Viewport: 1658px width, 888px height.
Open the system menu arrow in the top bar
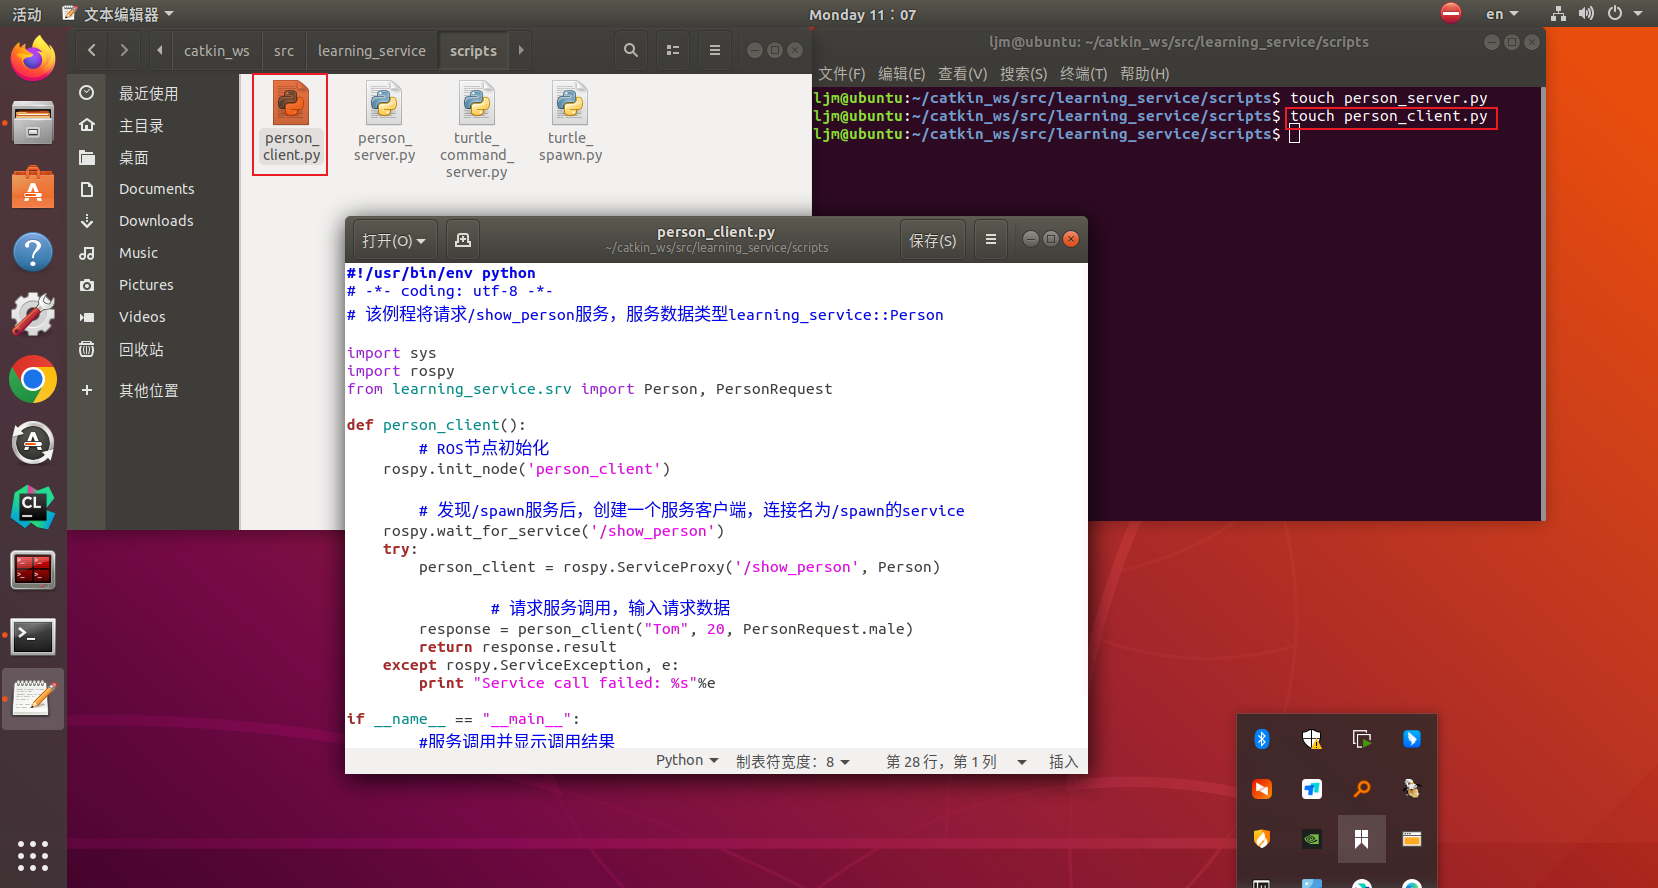(x=1638, y=14)
